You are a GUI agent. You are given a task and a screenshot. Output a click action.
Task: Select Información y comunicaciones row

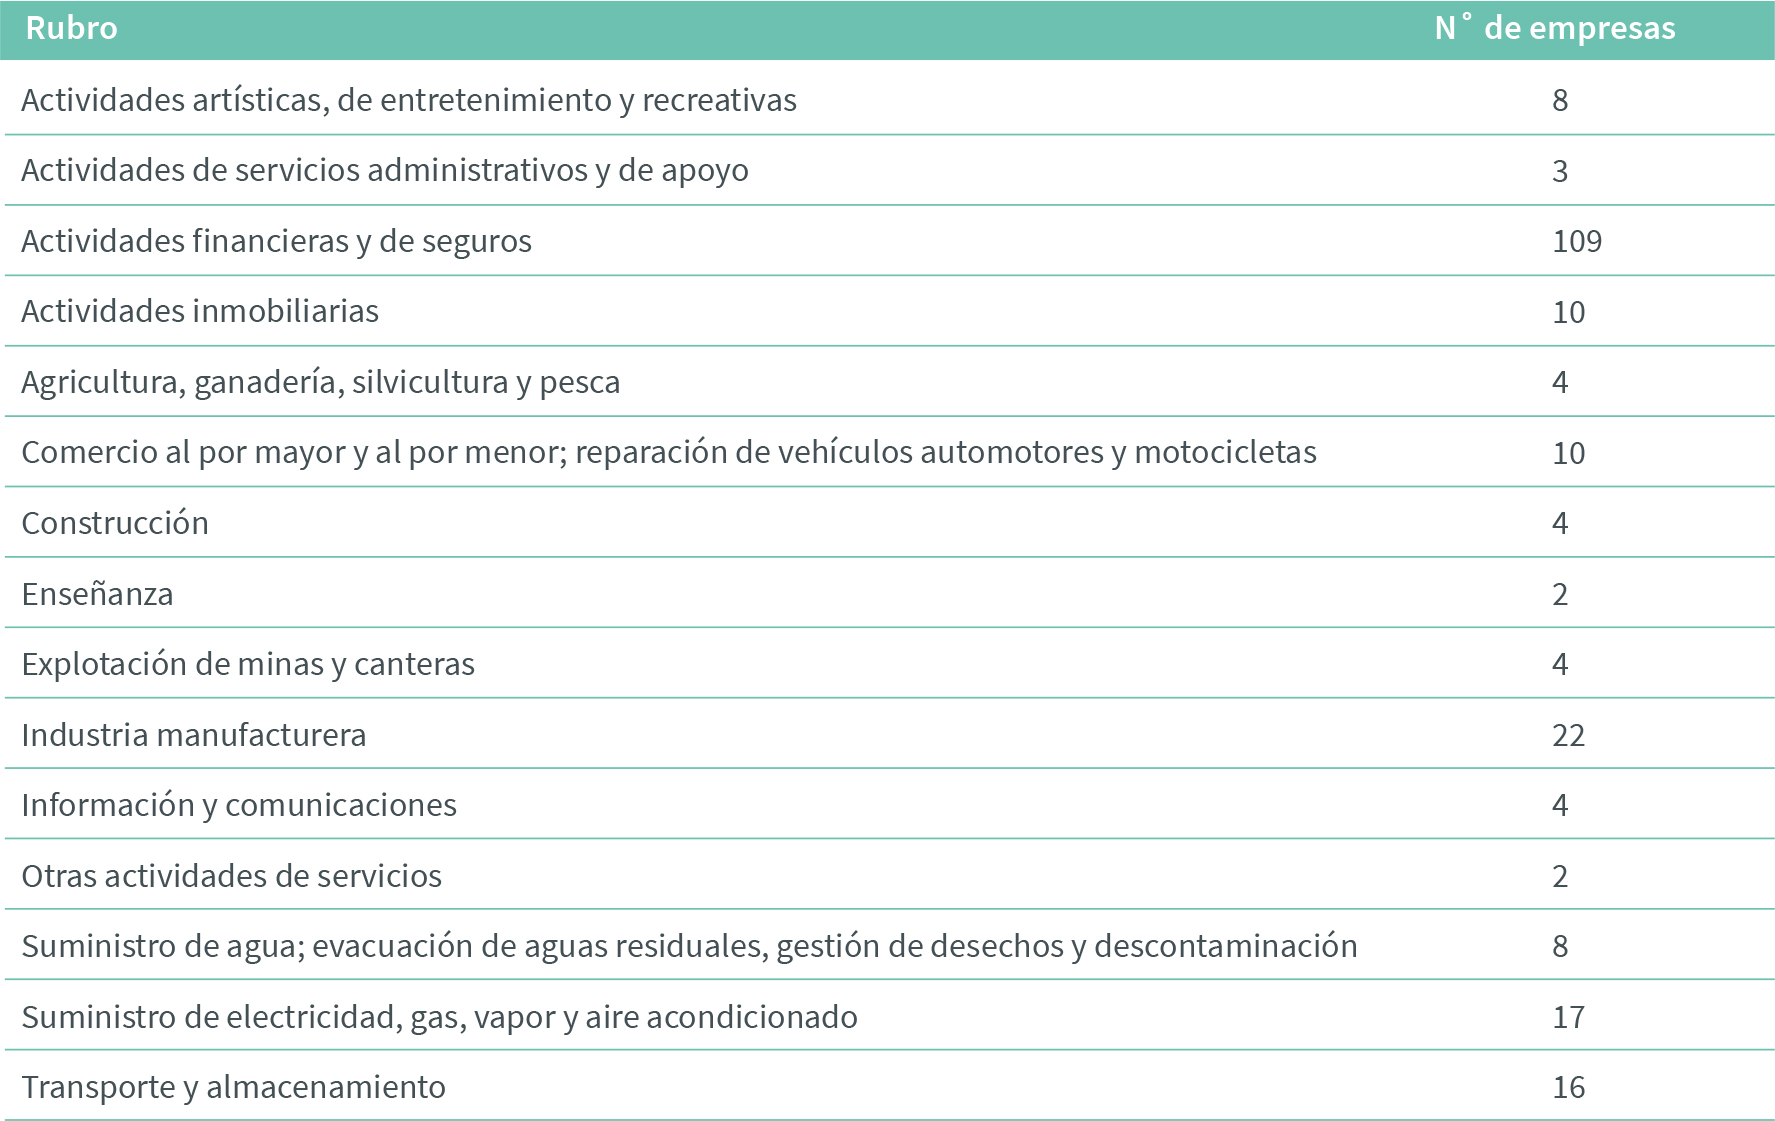(x=238, y=806)
